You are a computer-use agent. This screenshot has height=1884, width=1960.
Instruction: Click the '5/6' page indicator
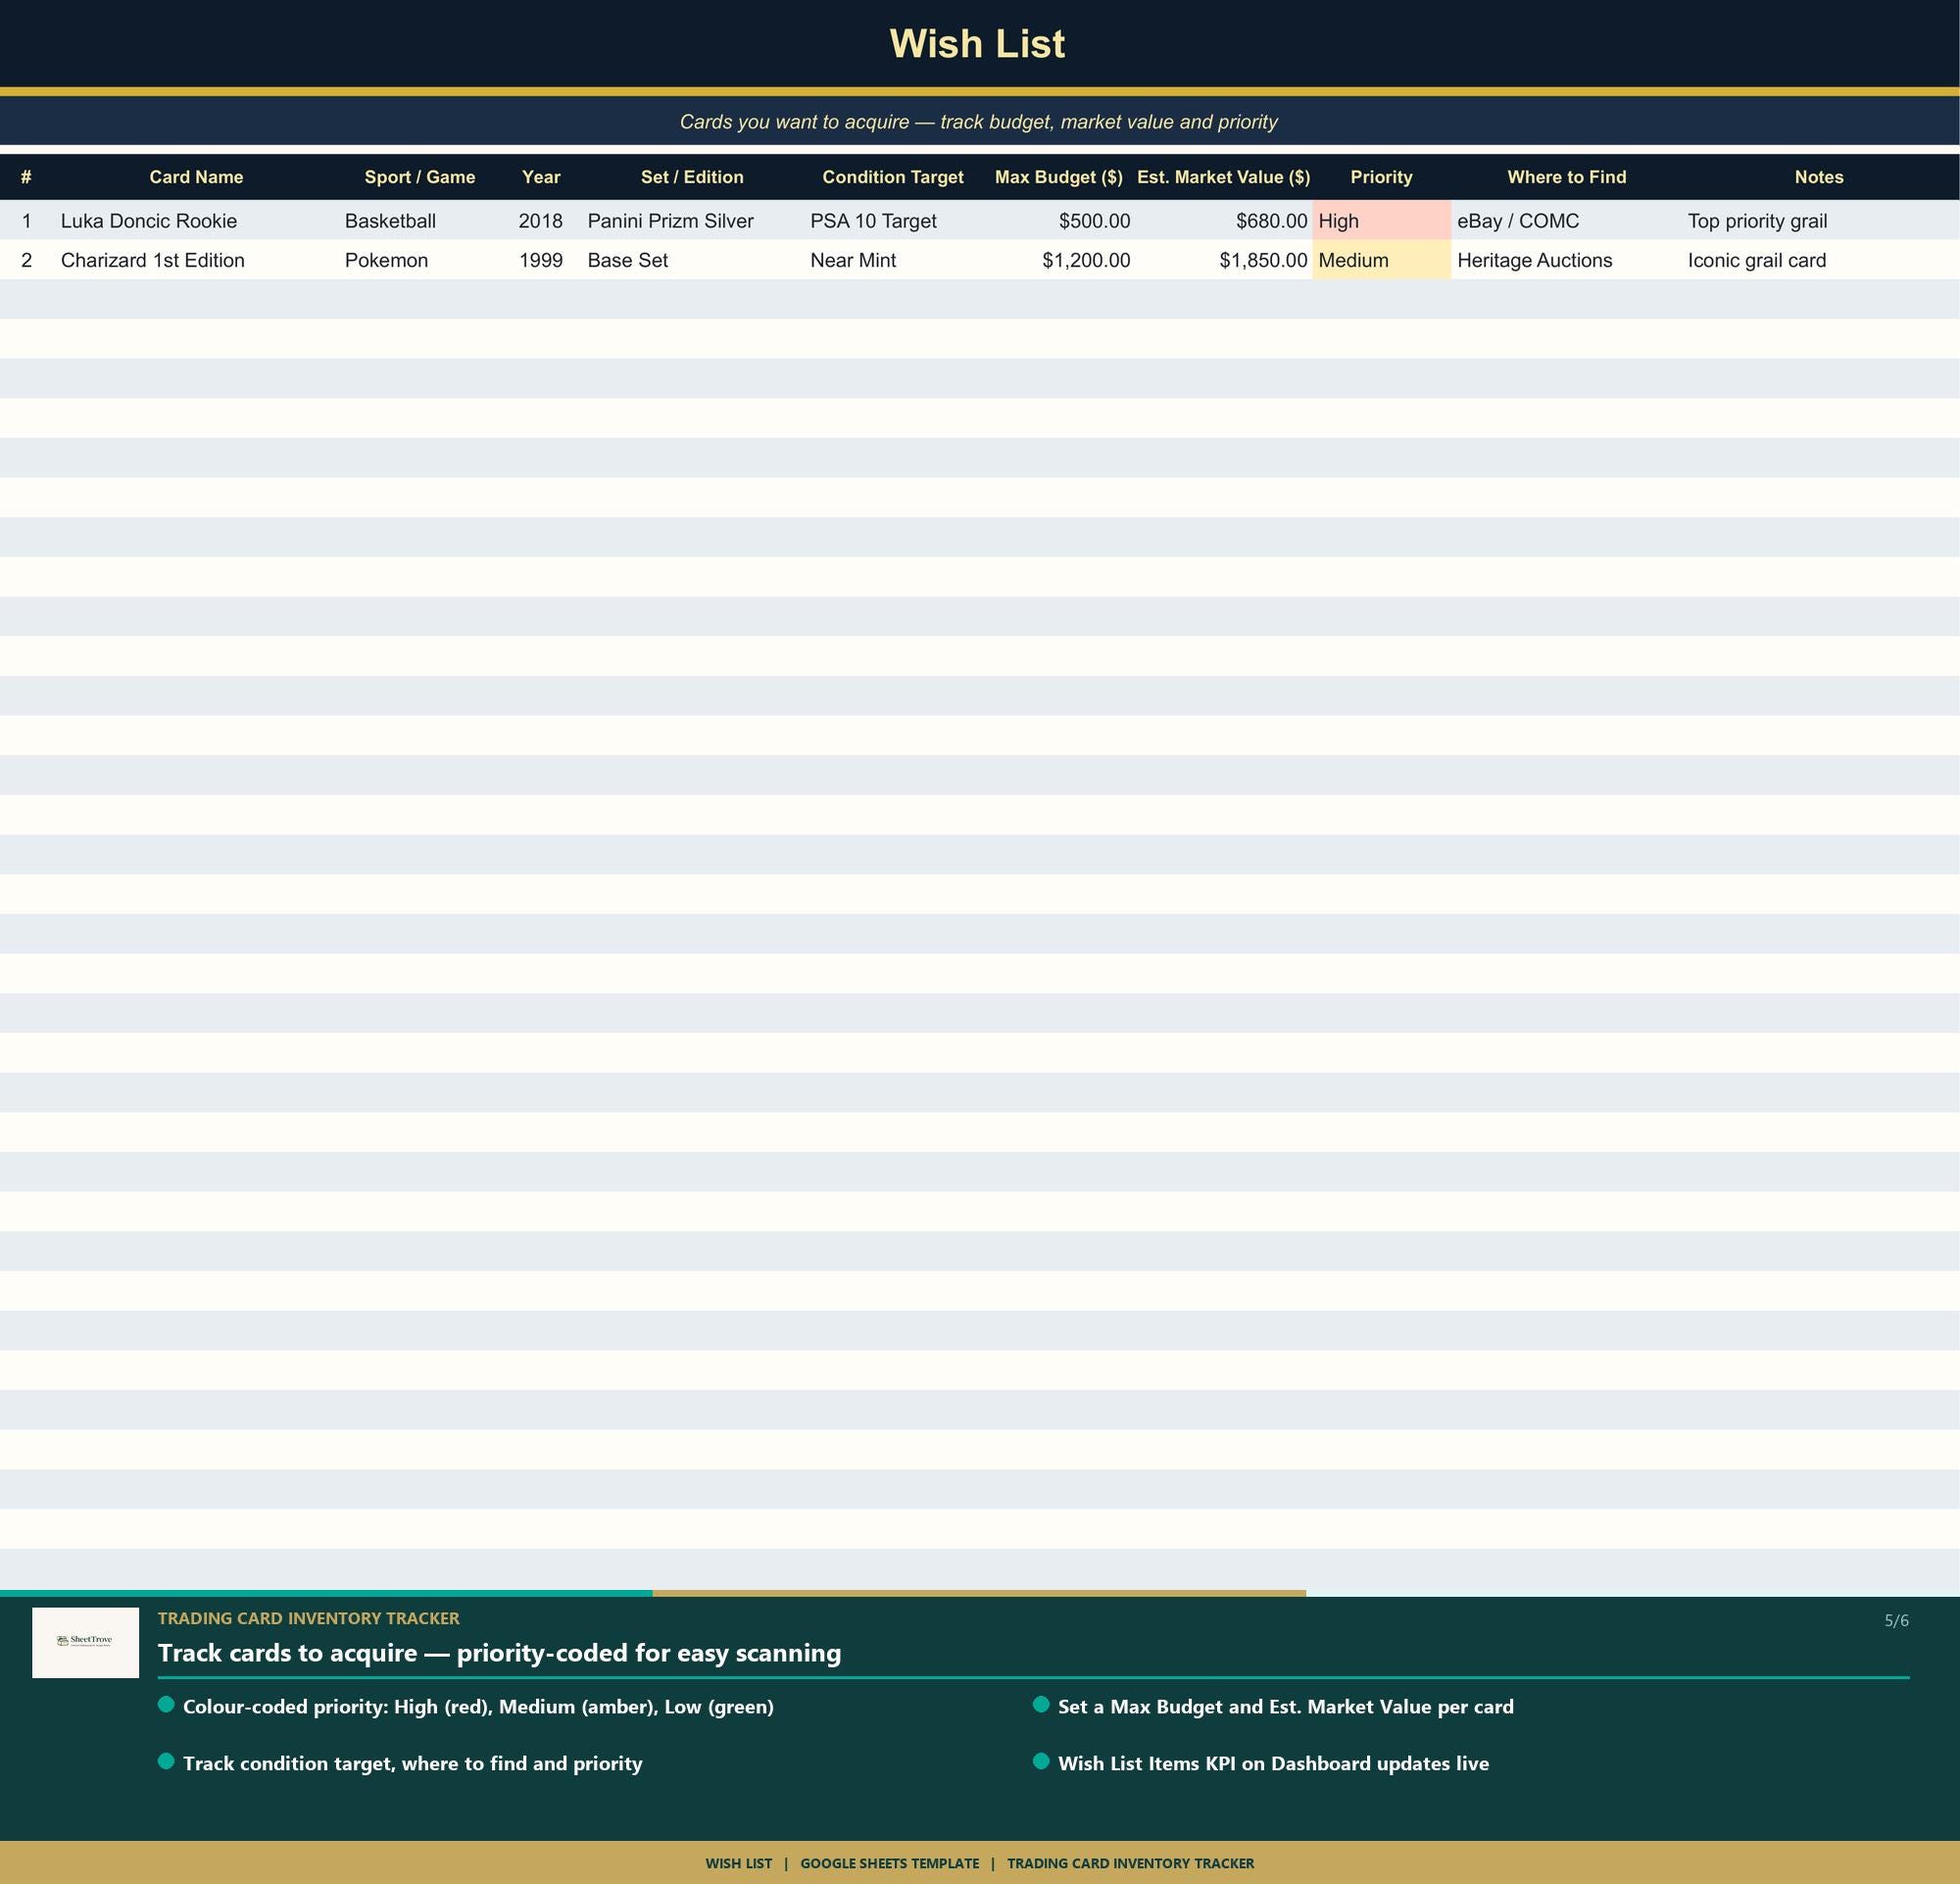click(1896, 1621)
